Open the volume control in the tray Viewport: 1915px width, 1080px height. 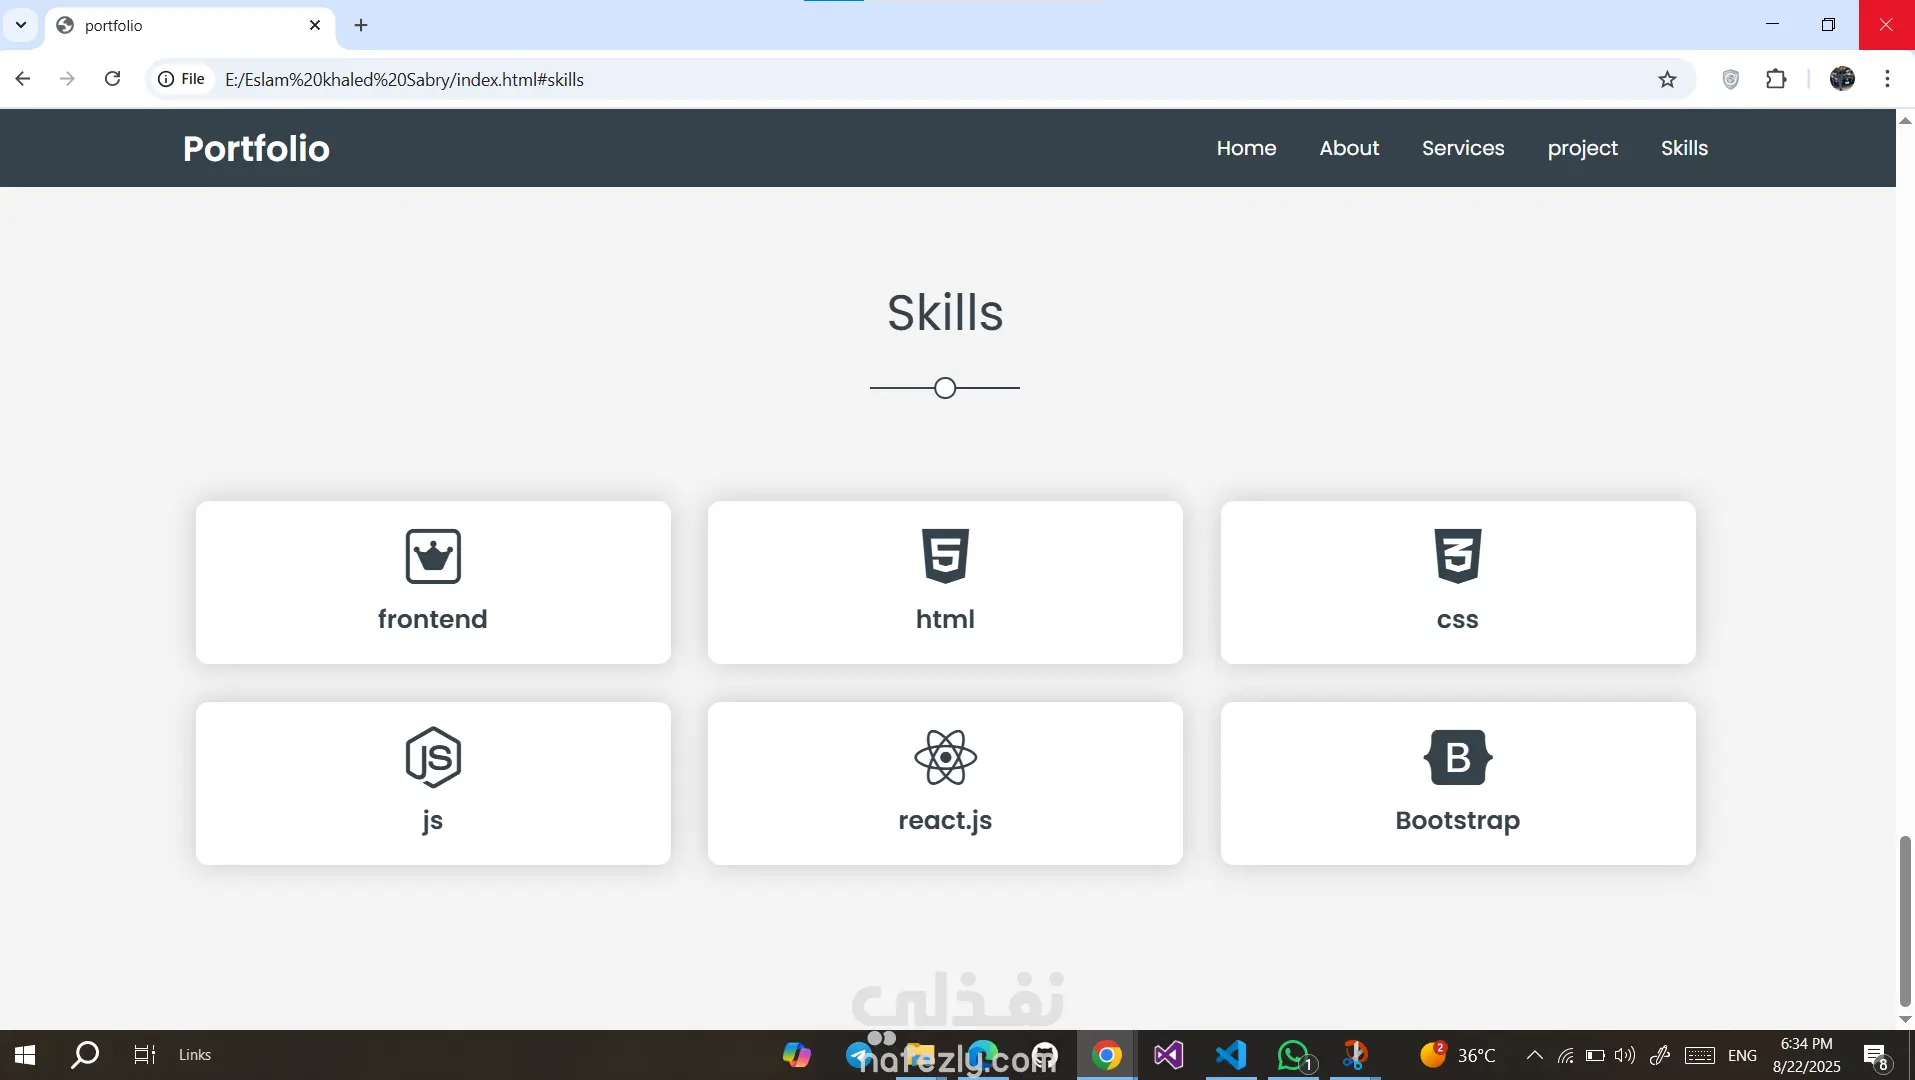click(x=1625, y=1055)
